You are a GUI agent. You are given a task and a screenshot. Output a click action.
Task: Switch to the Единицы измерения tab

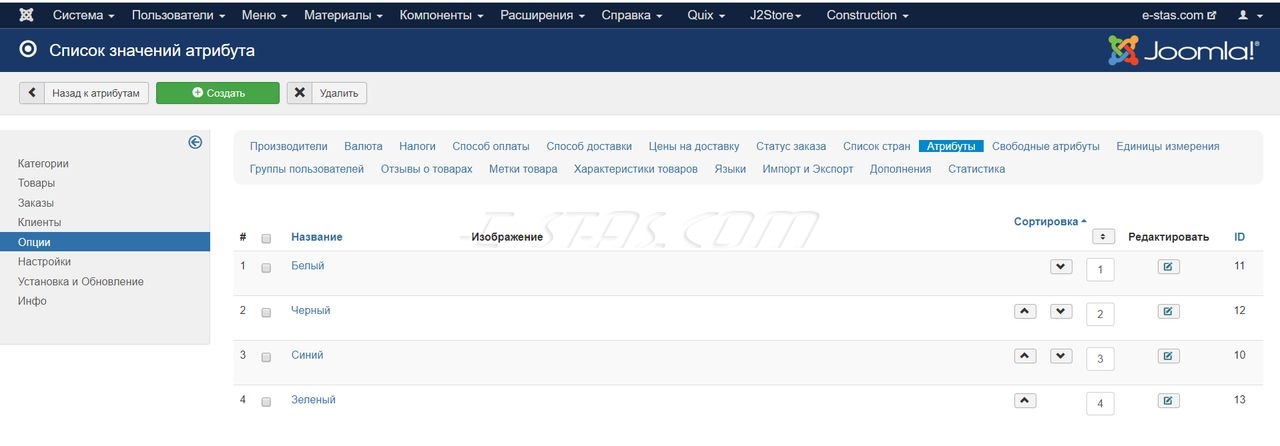(1168, 146)
